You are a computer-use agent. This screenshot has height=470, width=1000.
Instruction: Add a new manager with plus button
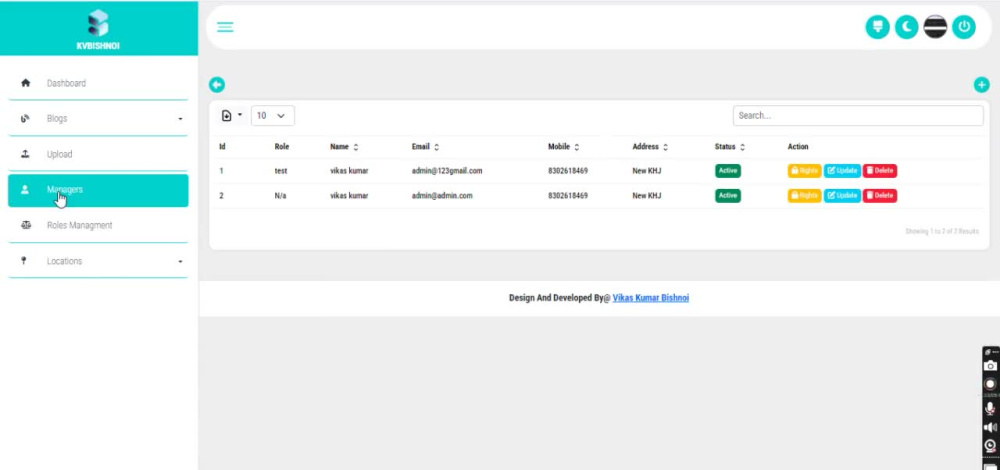point(982,85)
